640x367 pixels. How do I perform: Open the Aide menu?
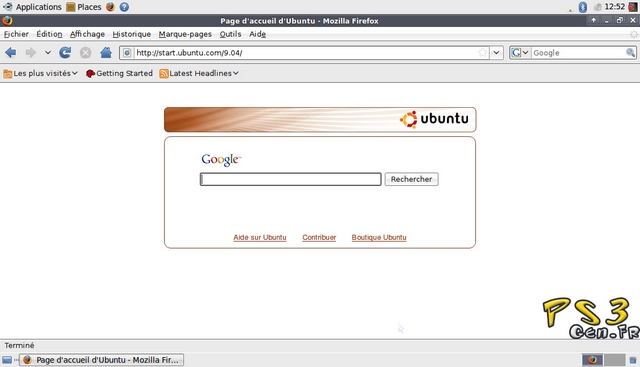[x=258, y=34]
